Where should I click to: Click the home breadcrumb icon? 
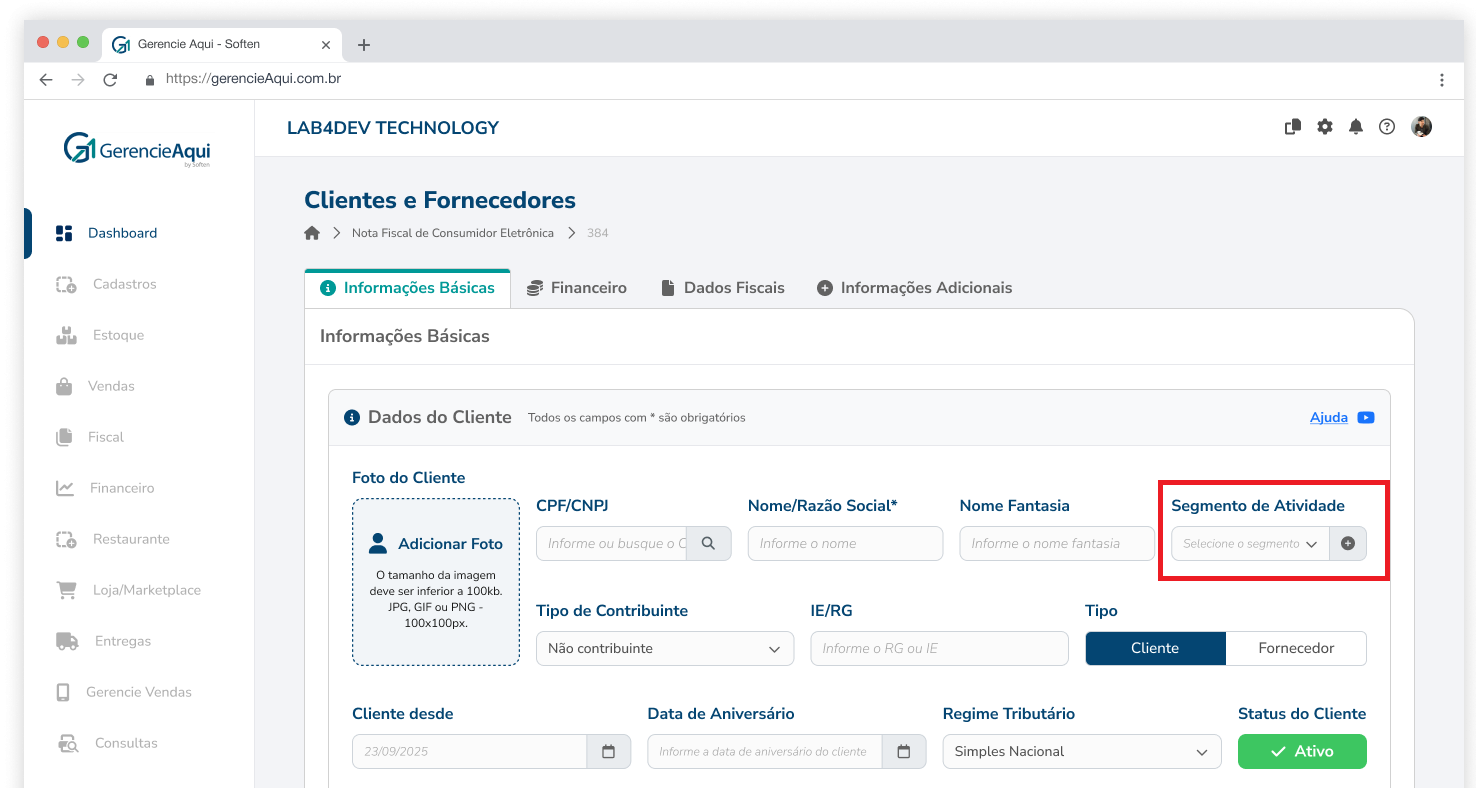coord(312,233)
